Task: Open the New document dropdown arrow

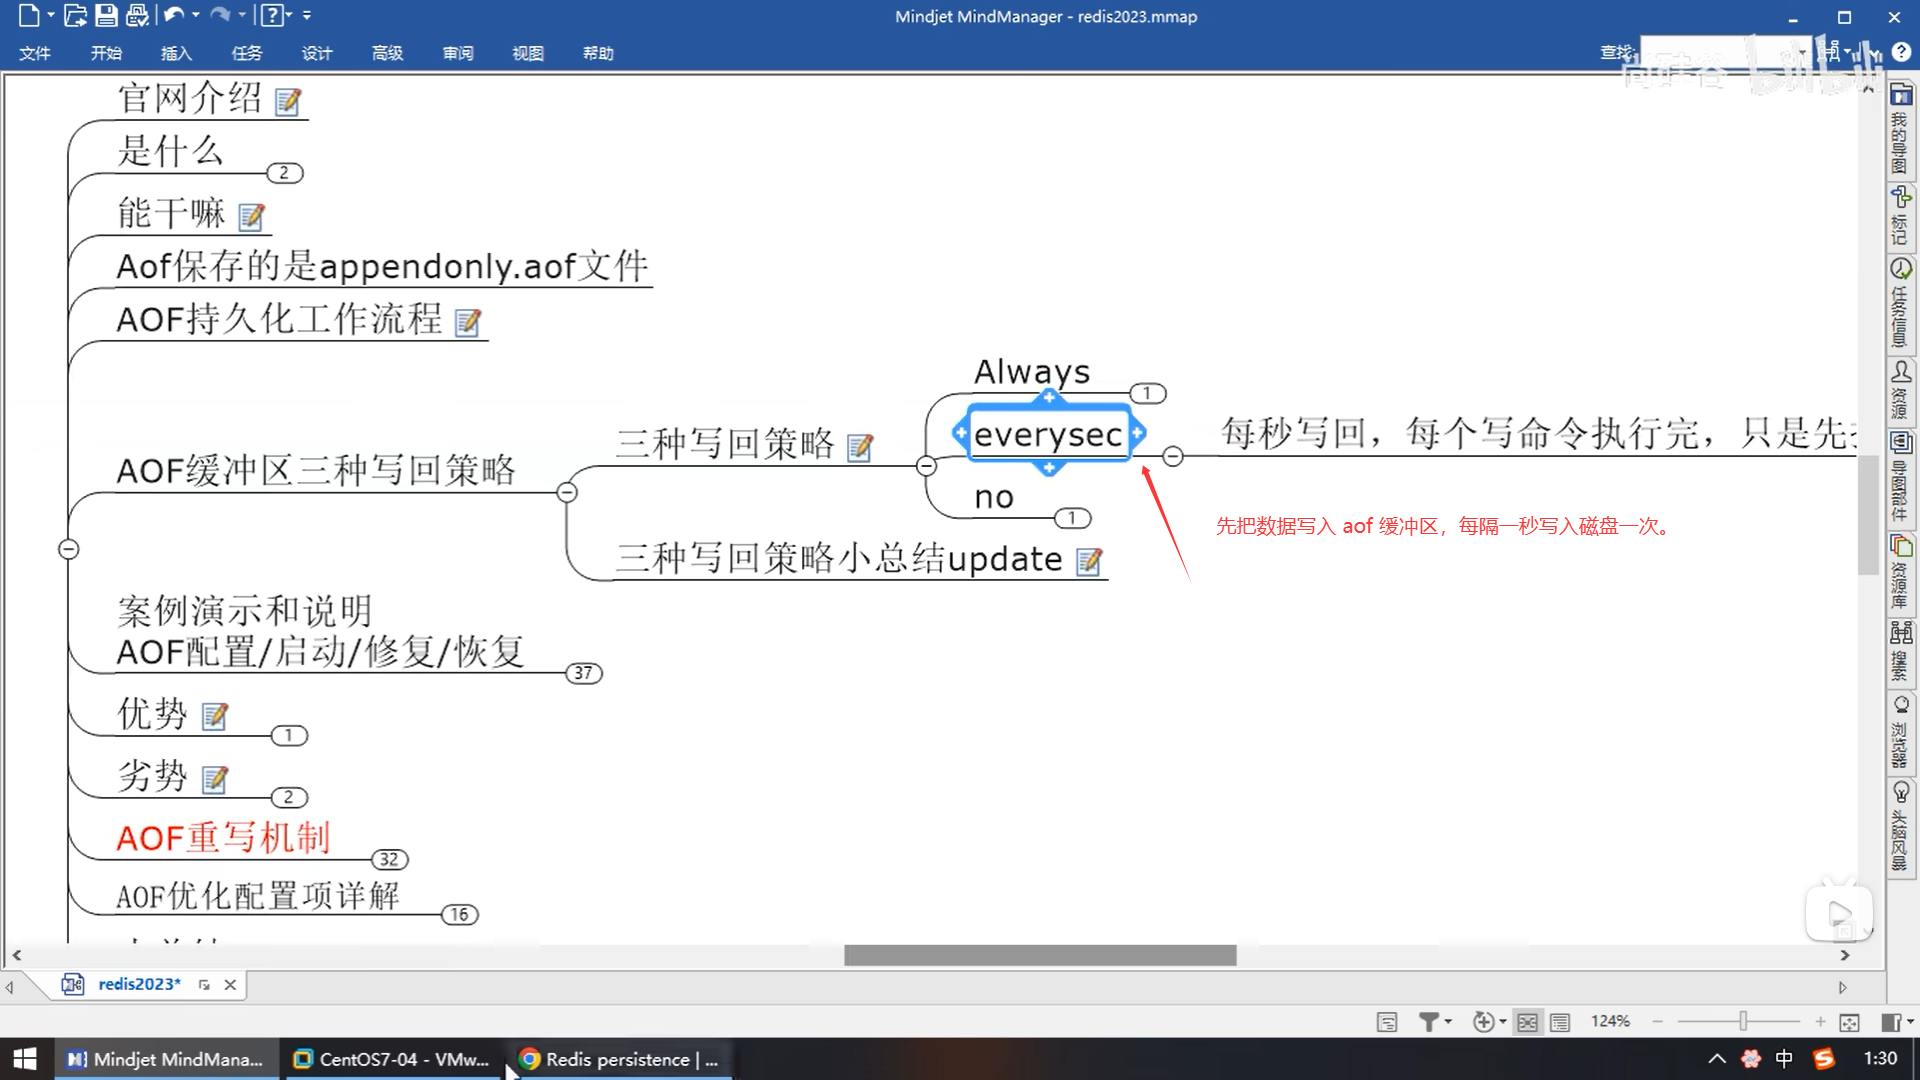Action: (x=51, y=15)
